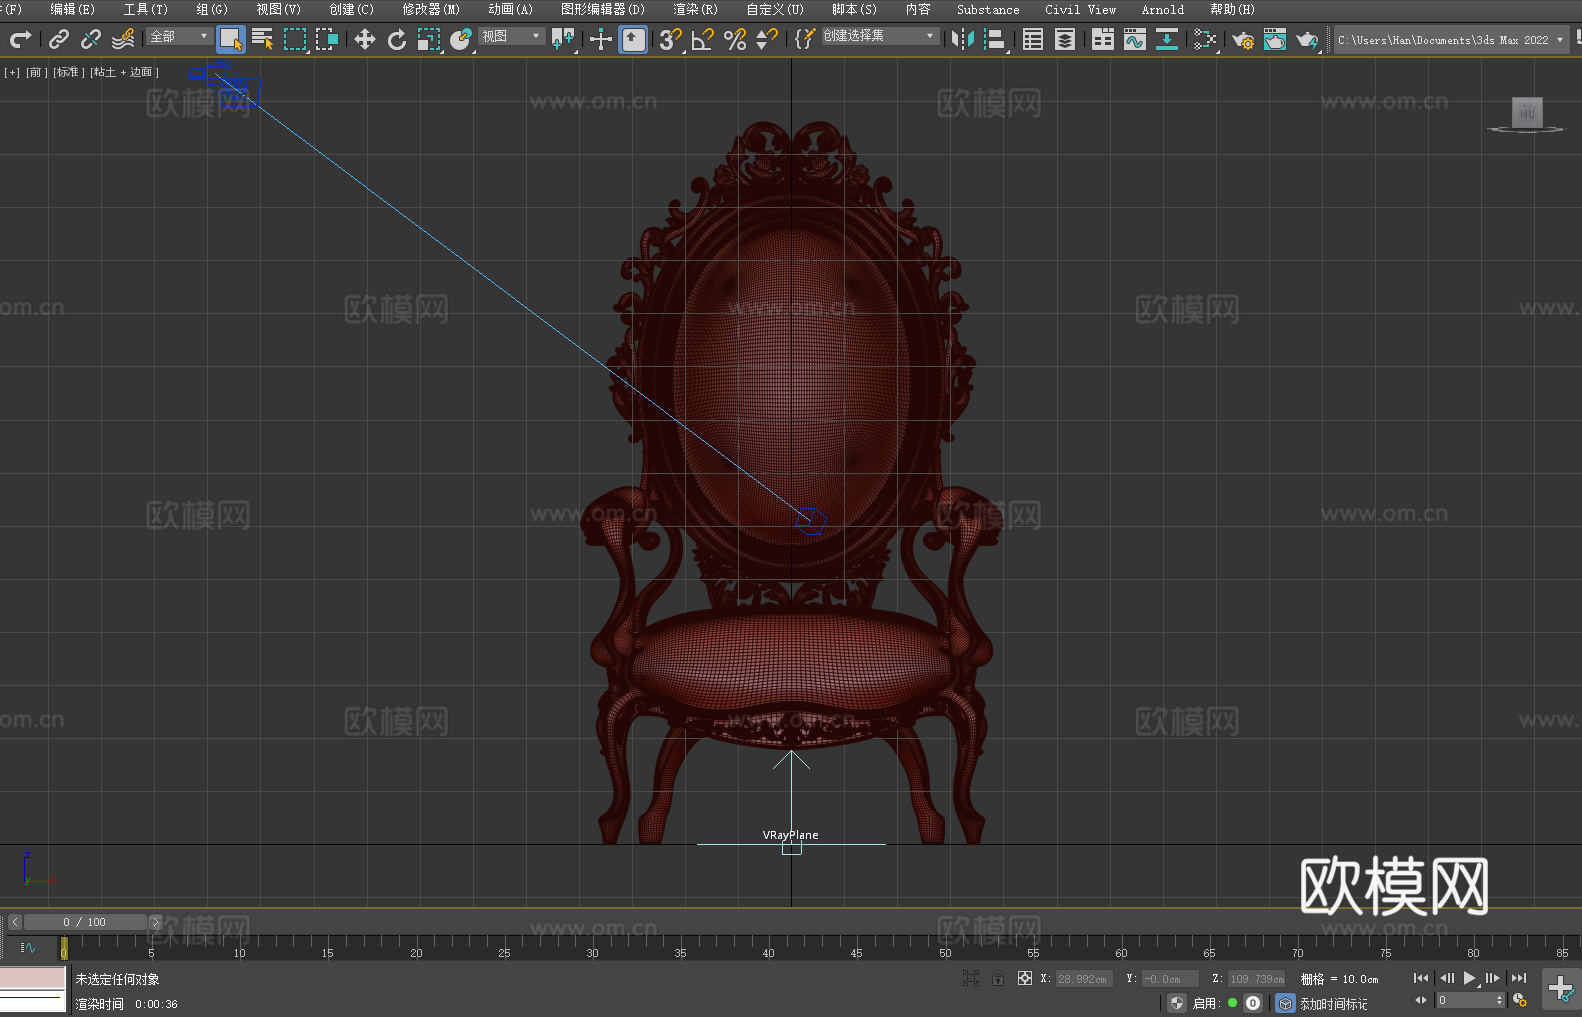The image size is (1582, 1017).
Task: Click the Mirror tool icon
Action: pyautogui.click(x=963, y=39)
